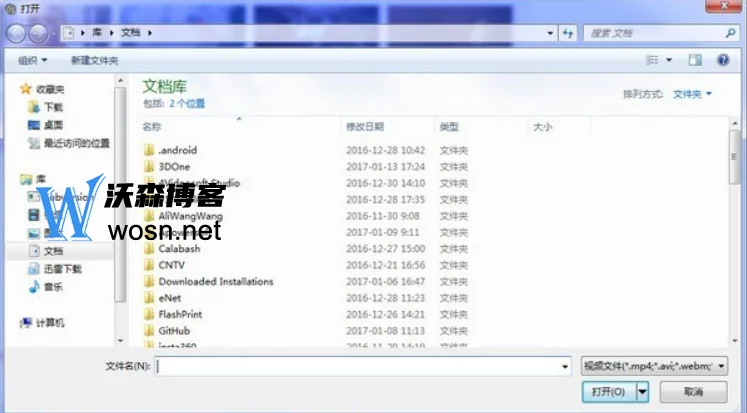The width and height of the screenshot is (747, 413).
Task: Click the 文档 breadcrumb segment
Action: [131, 32]
